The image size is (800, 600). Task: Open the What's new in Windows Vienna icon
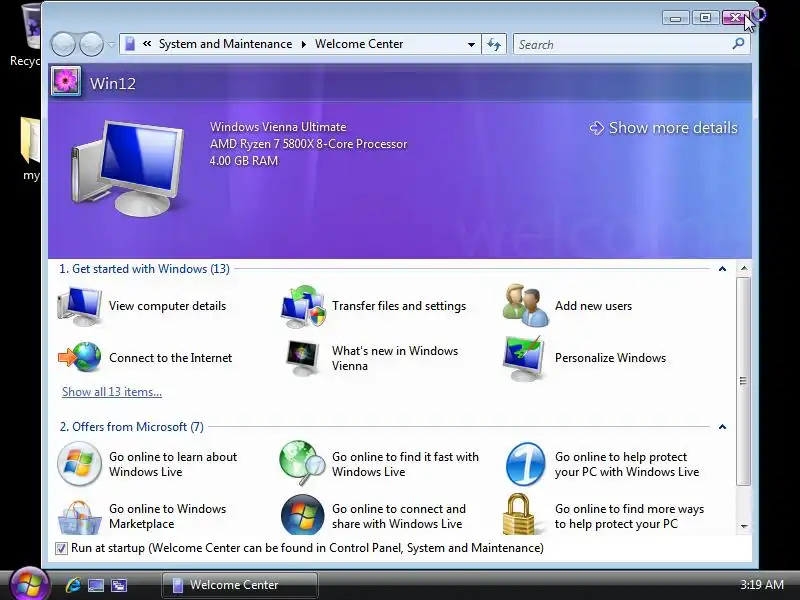[302, 358]
